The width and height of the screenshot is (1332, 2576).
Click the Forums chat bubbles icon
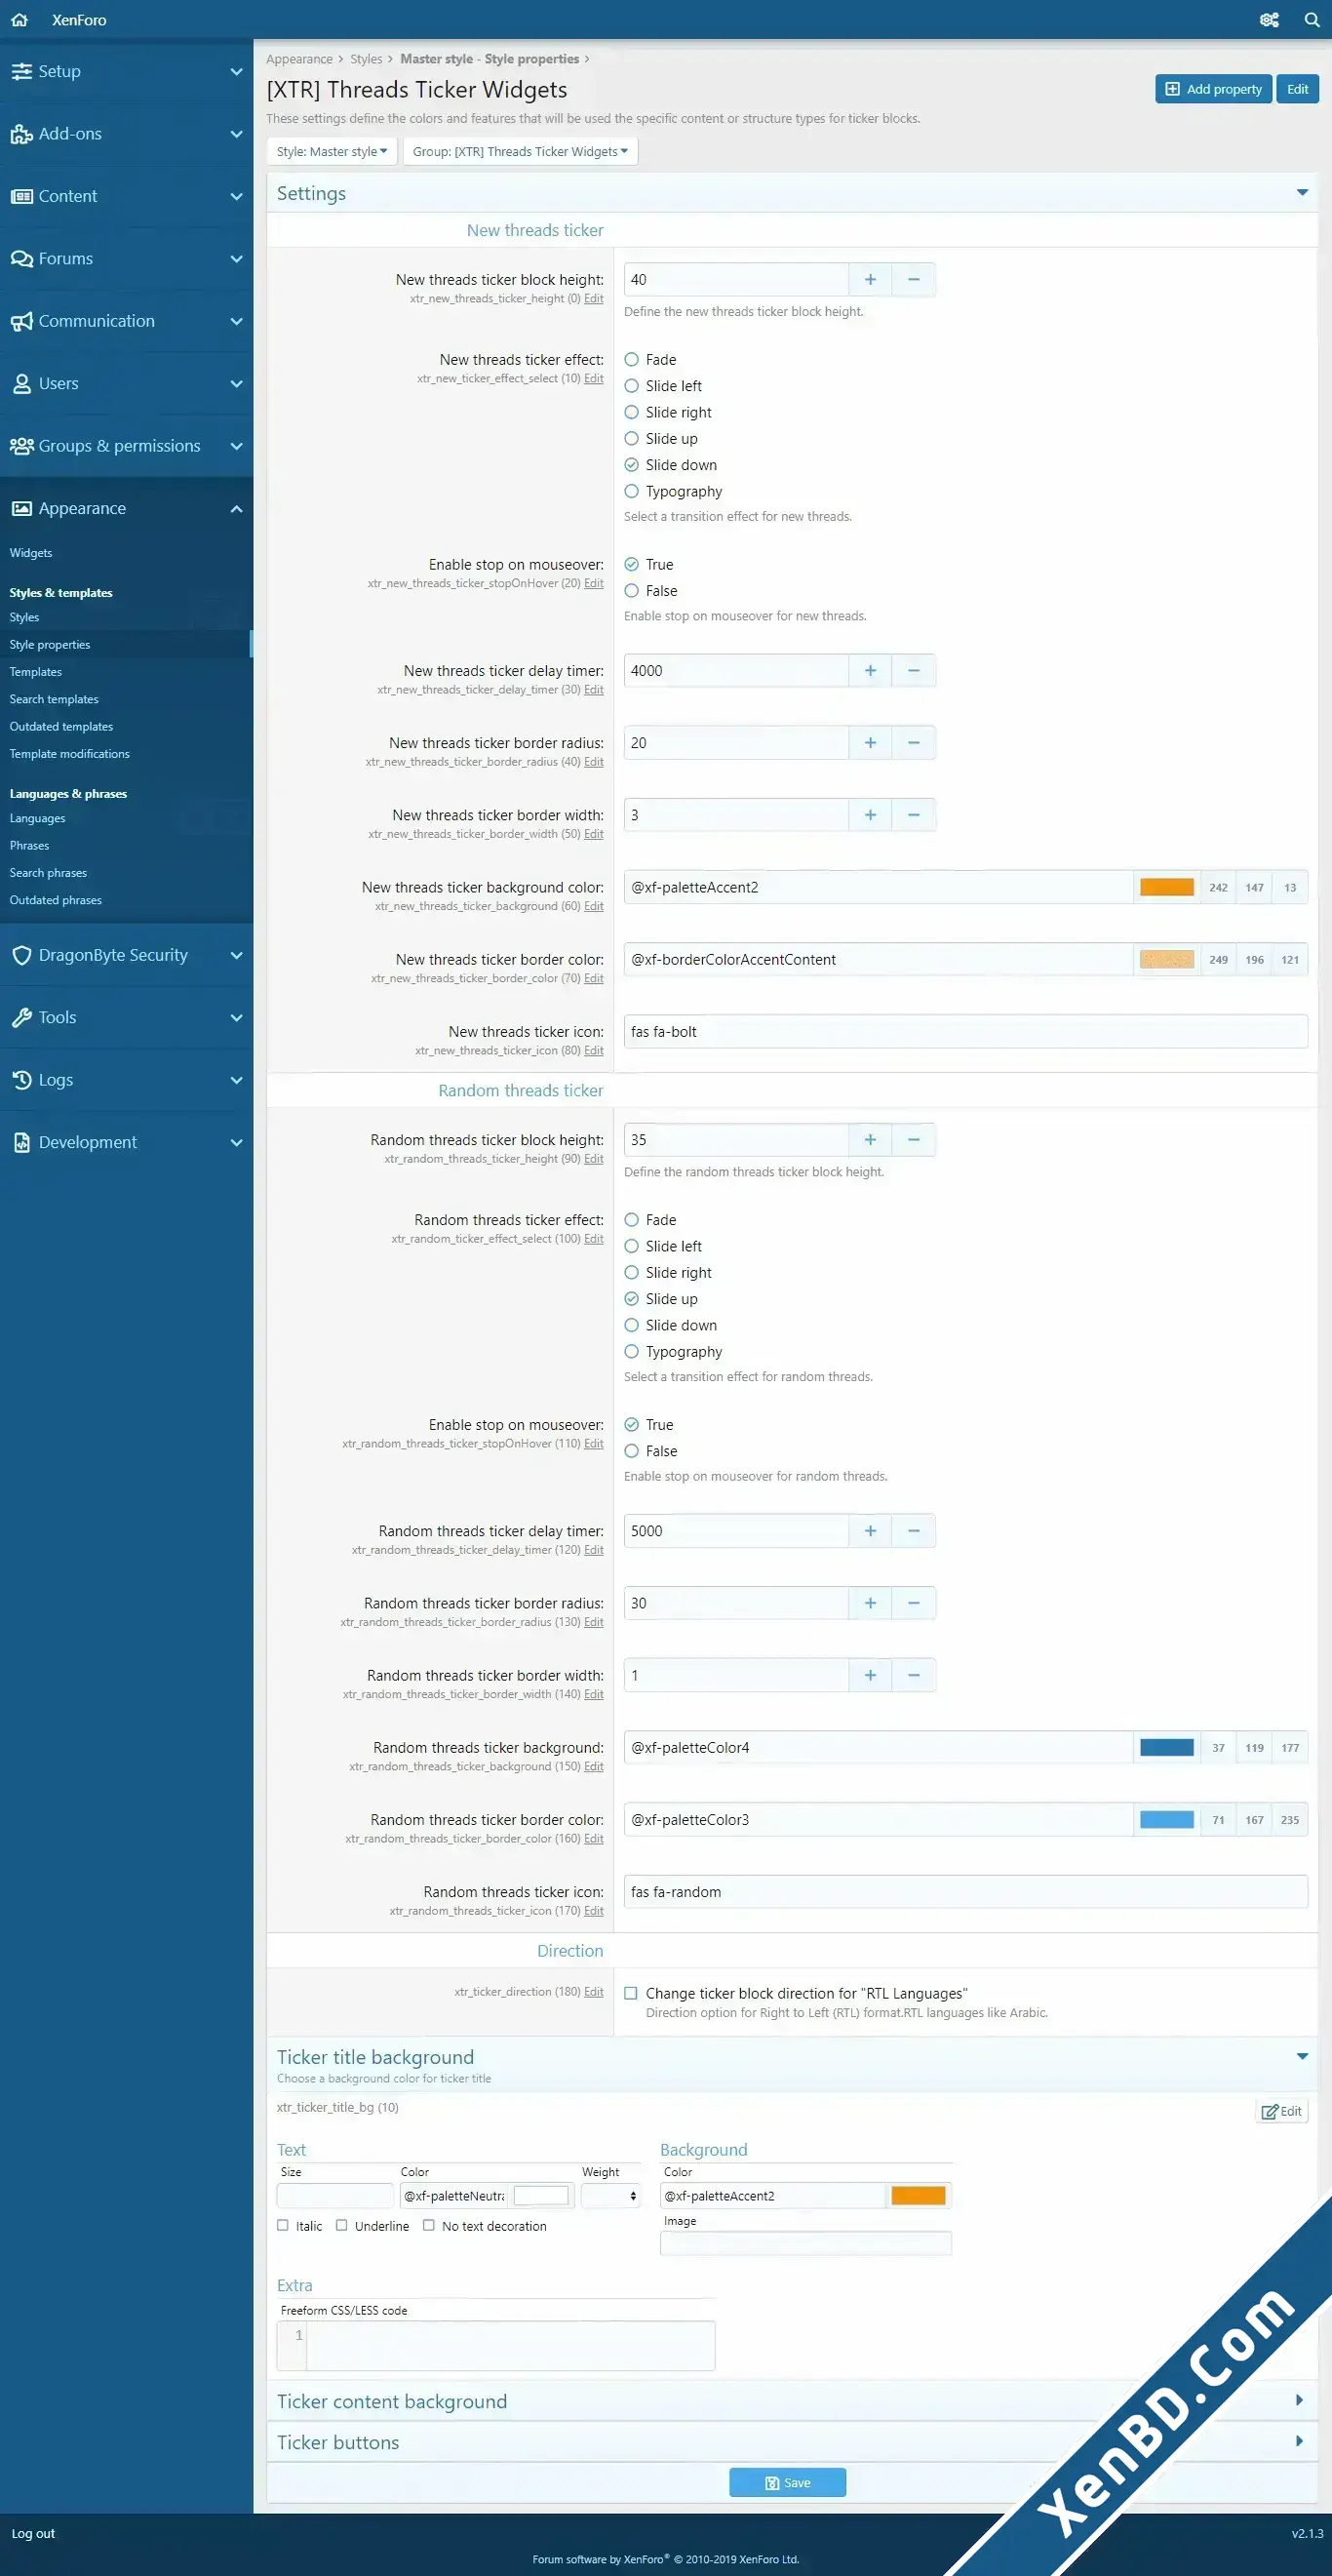[22, 259]
